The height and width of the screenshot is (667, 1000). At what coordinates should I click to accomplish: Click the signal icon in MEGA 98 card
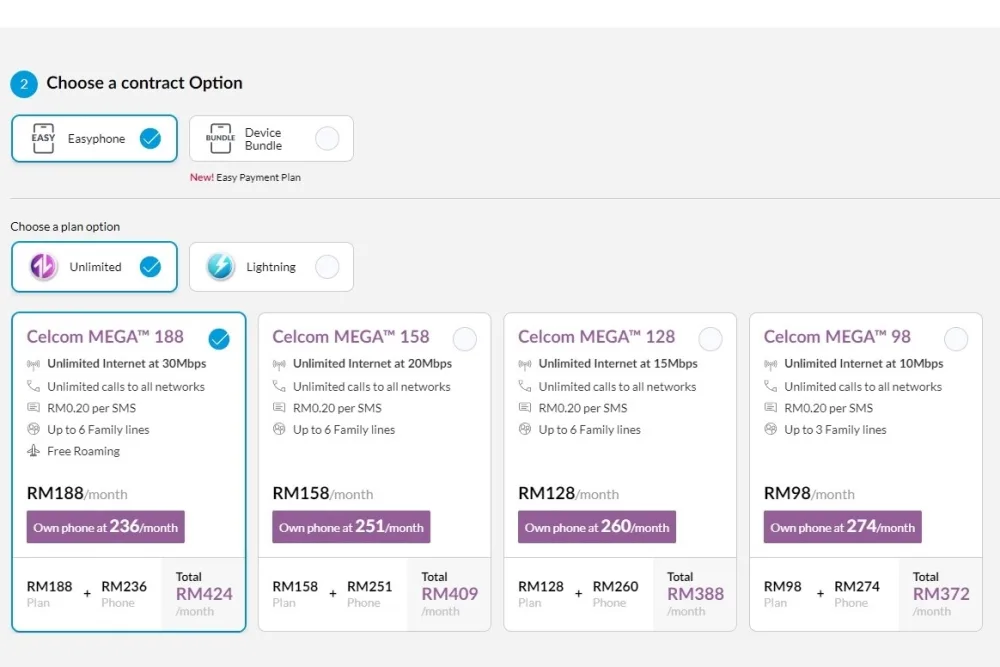(x=770, y=364)
